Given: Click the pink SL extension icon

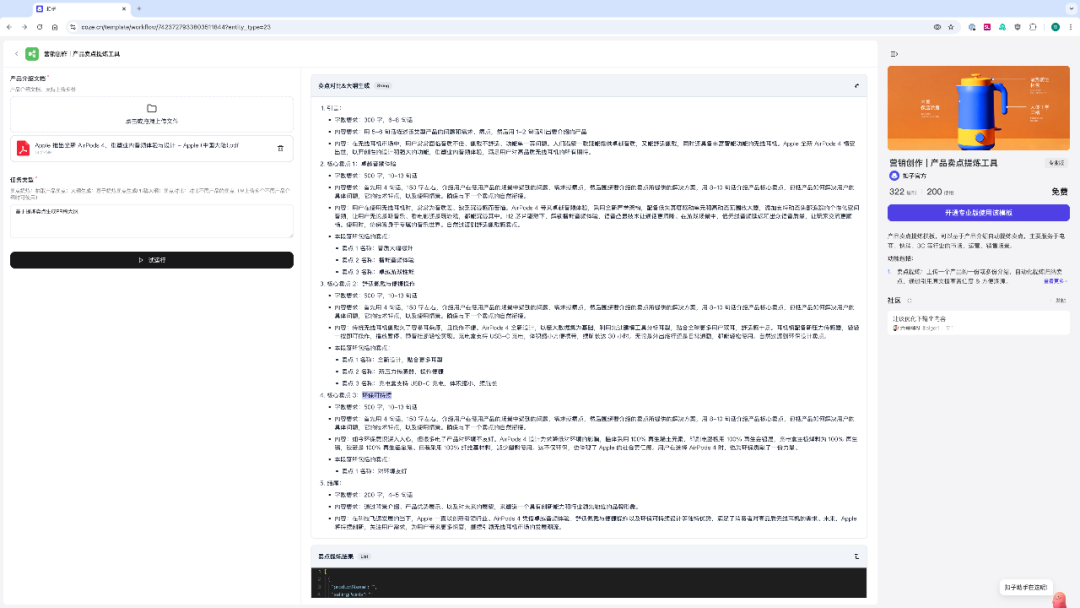Looking at the screenshot, I should (987, 27).
